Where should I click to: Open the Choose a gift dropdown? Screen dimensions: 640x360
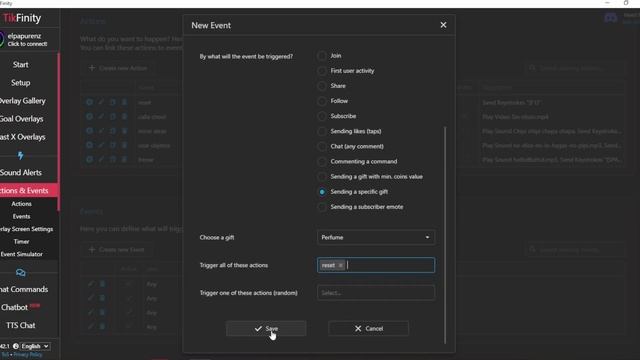click(x=376, y=237)
